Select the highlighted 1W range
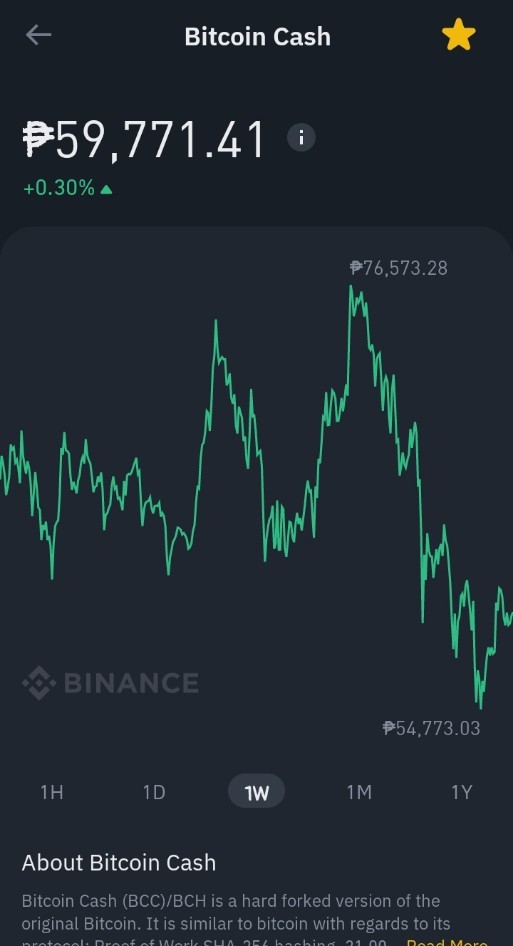 [x=256, y=791]
